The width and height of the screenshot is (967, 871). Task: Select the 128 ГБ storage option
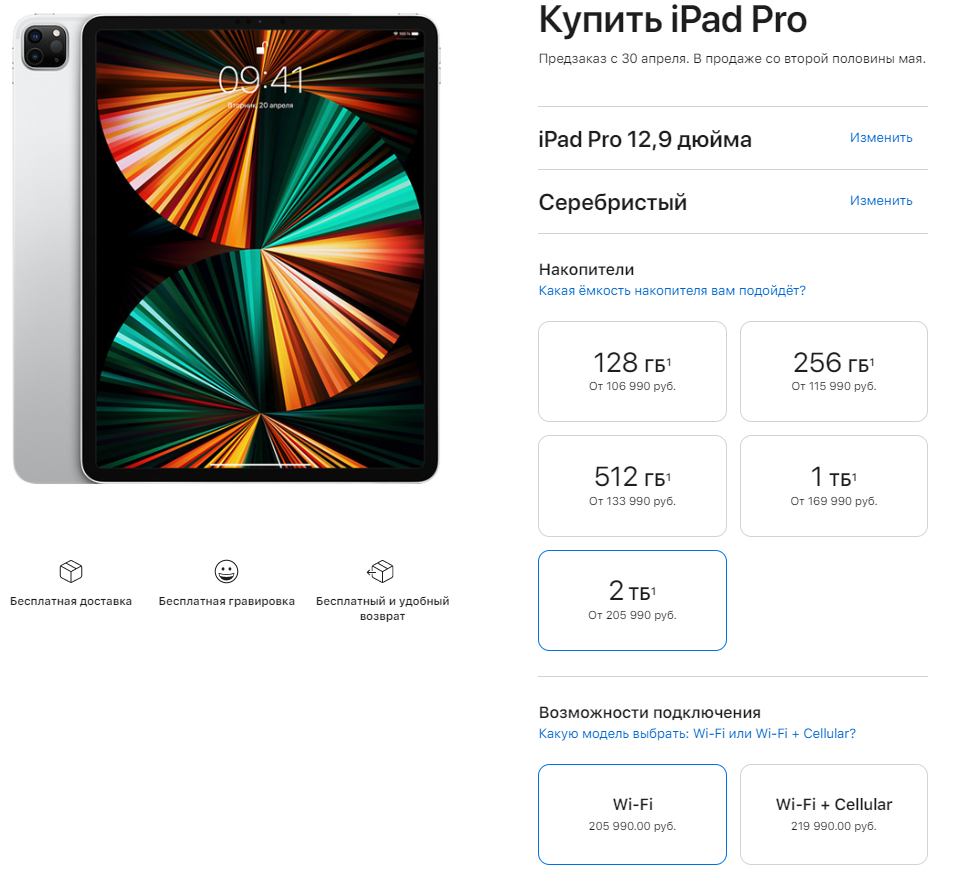[x=632, y=371]
